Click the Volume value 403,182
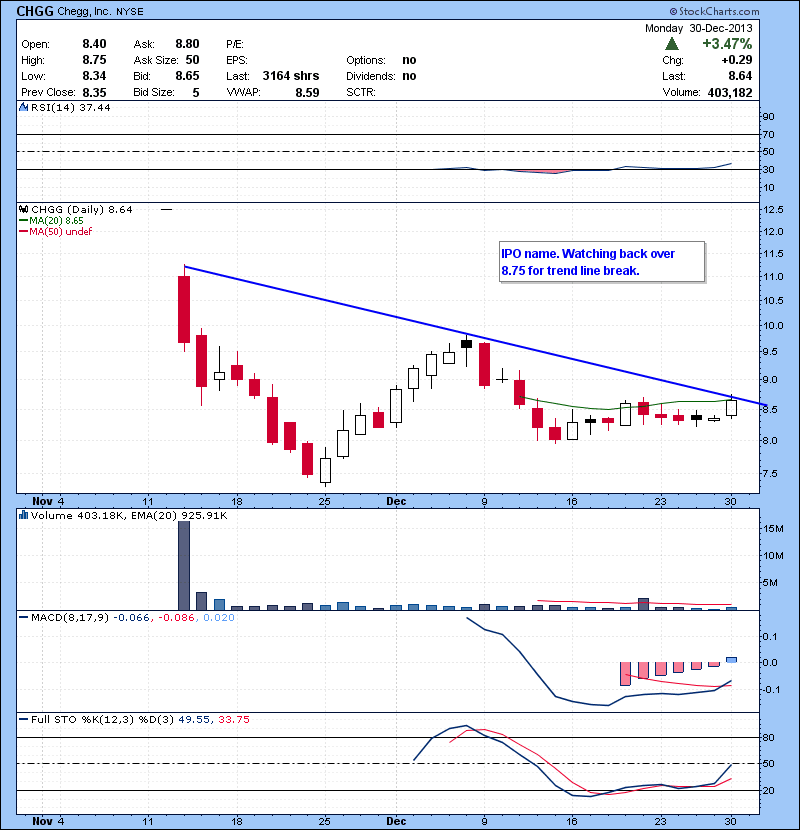 click(x=730, y=92)
